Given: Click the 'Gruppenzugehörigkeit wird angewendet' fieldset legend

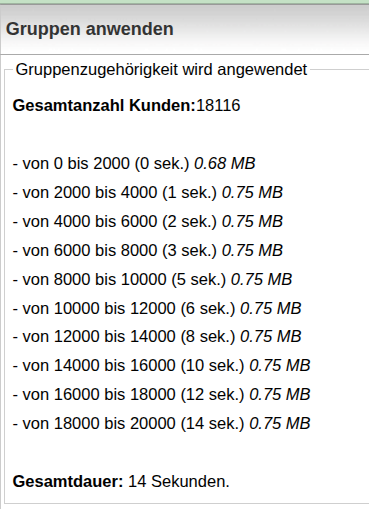Looking at the screenshot, I should click(x=161, y=70).
